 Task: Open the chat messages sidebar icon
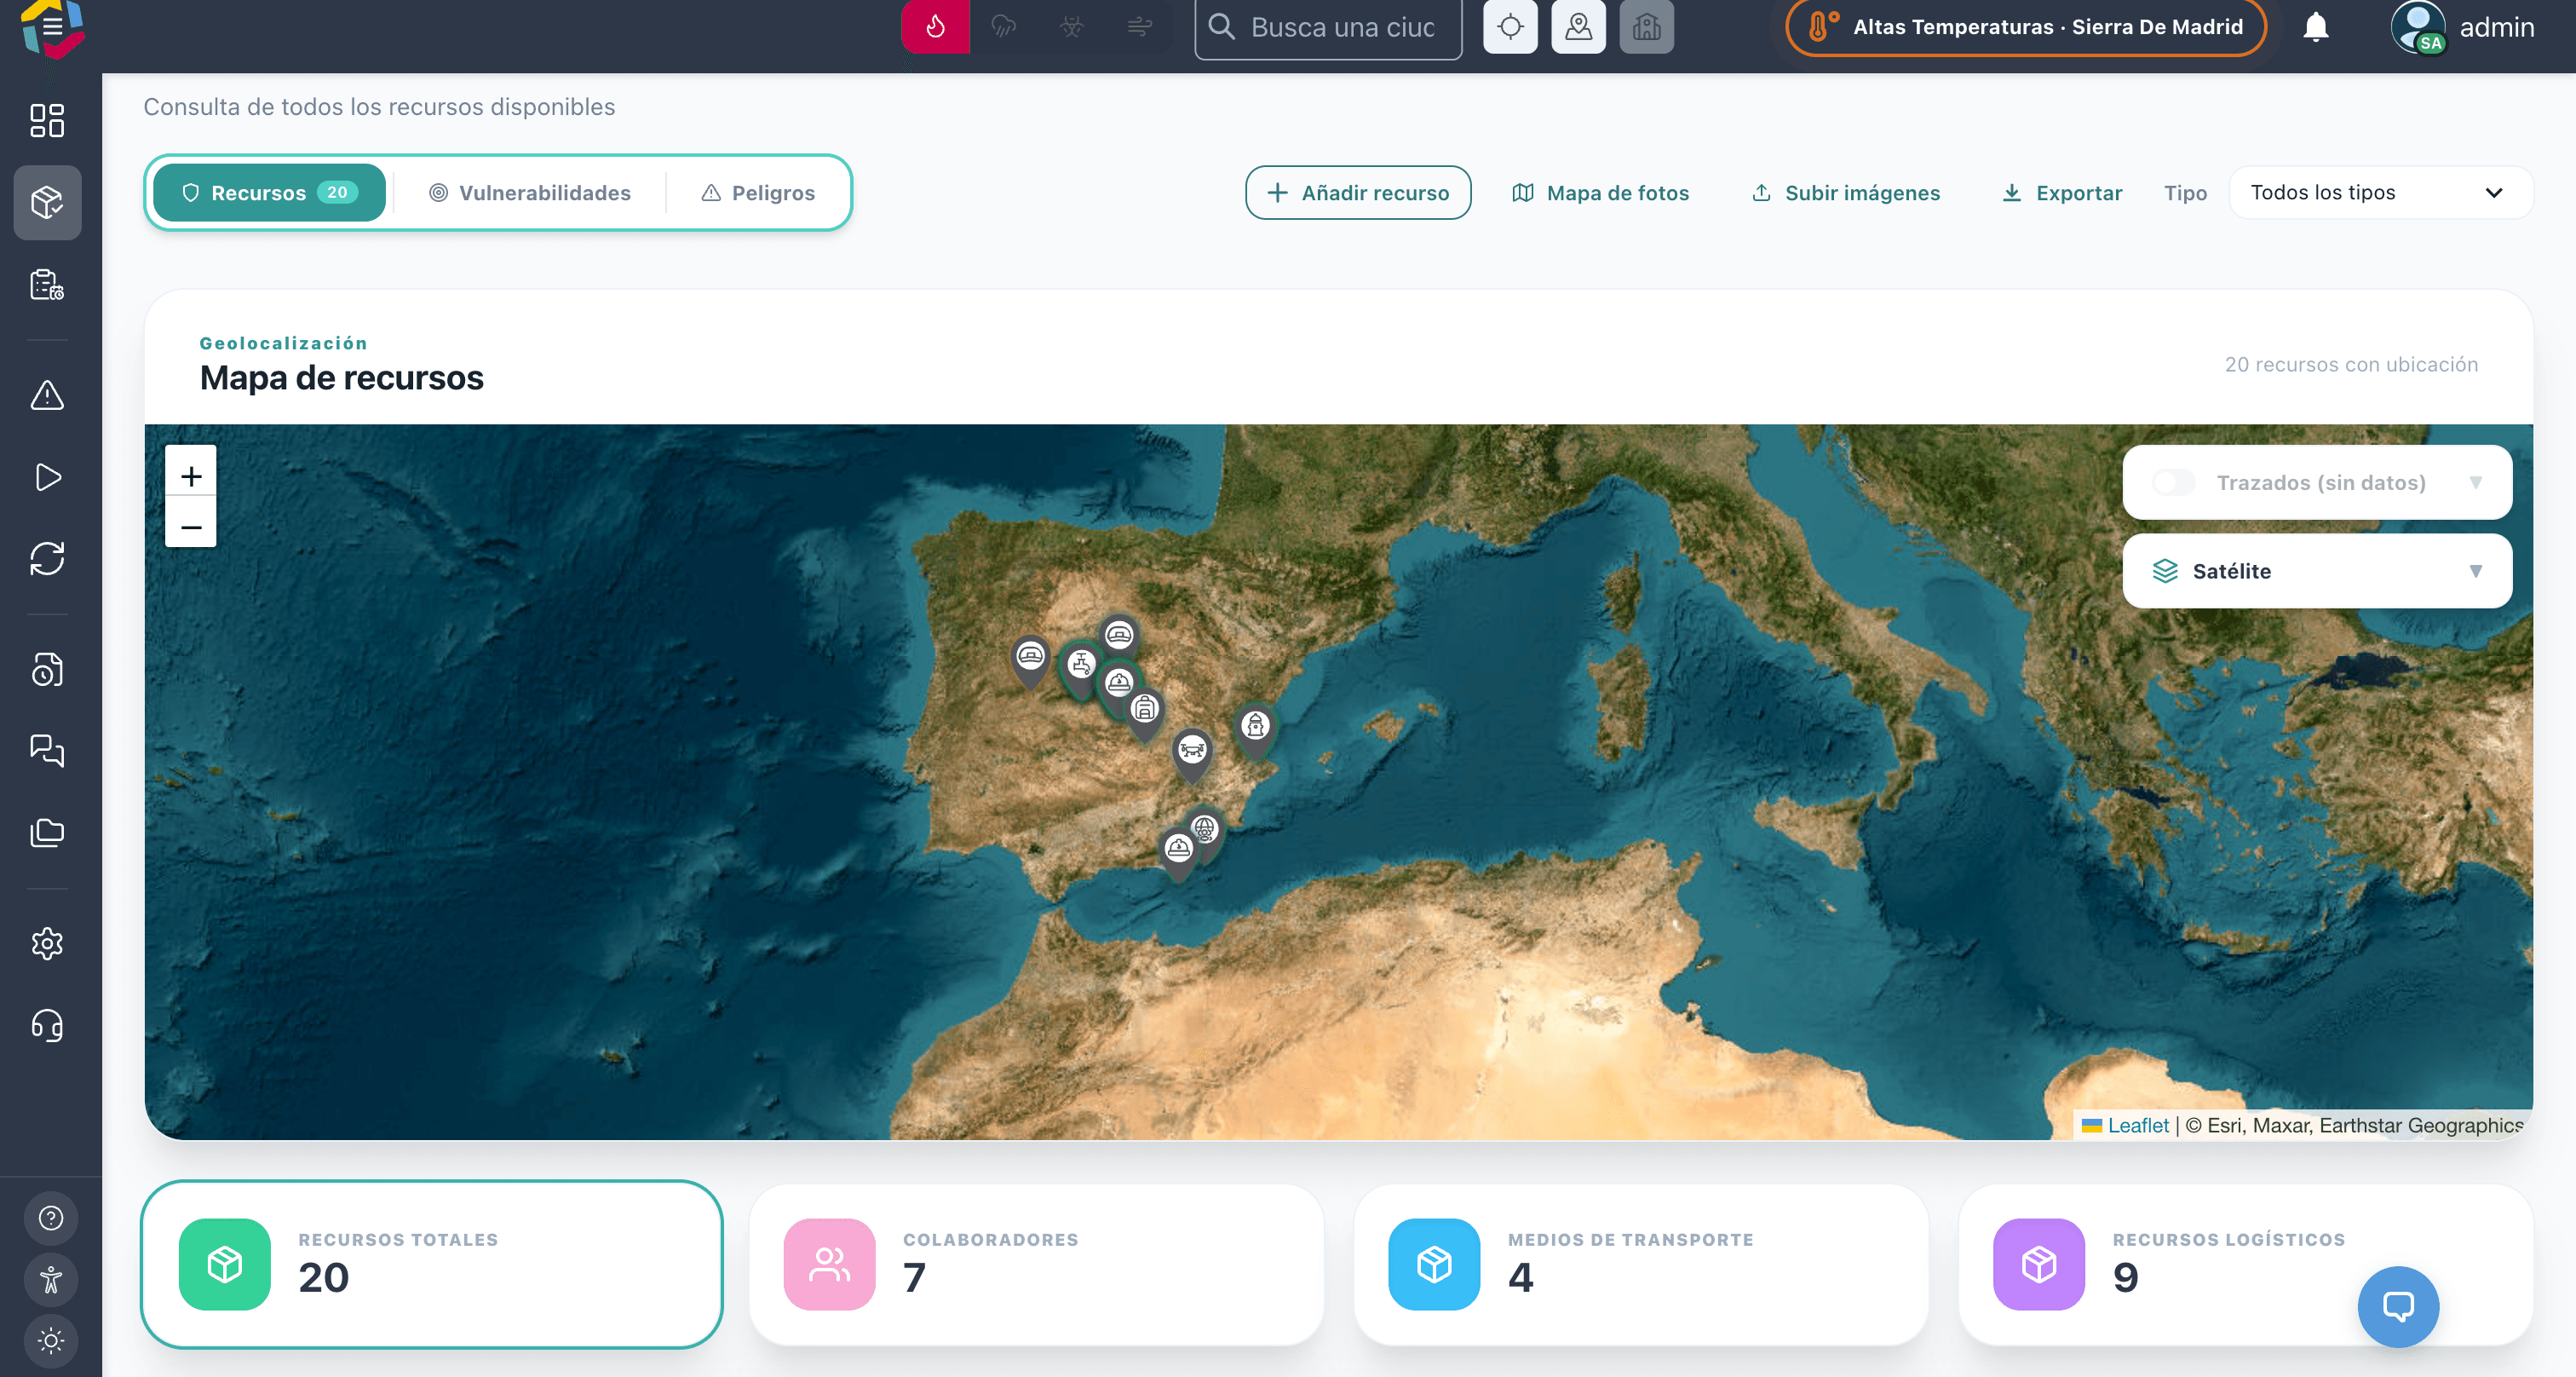[47, 751]
